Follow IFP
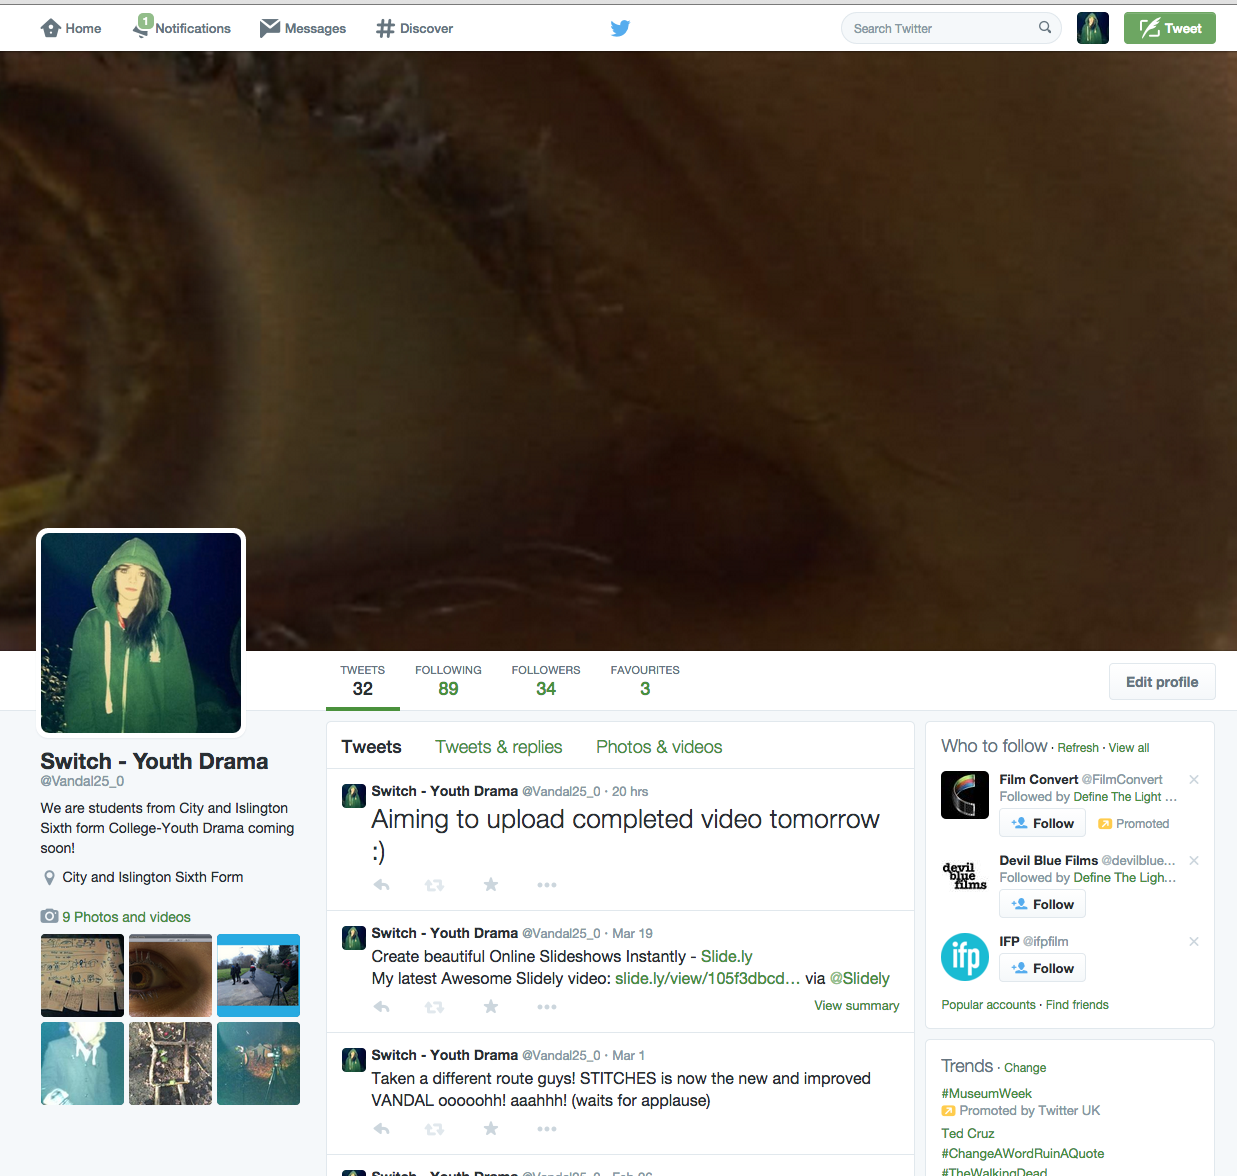The height and width of the screenshot is (1176, 1237). (x=1042, y=968)
